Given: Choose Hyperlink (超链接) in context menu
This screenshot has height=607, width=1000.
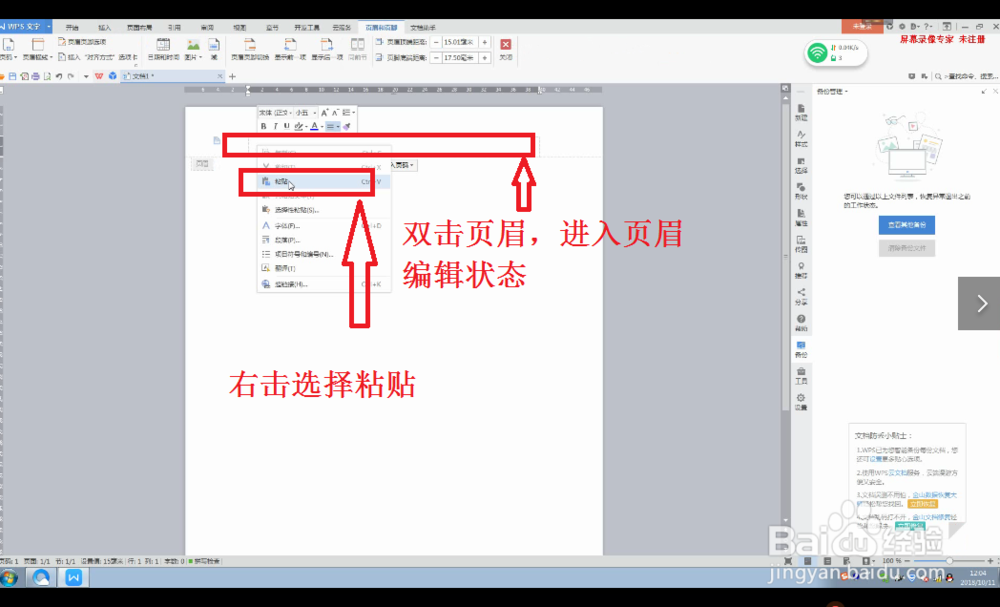Looking at the screenshot, I should [x=323, y=284].
